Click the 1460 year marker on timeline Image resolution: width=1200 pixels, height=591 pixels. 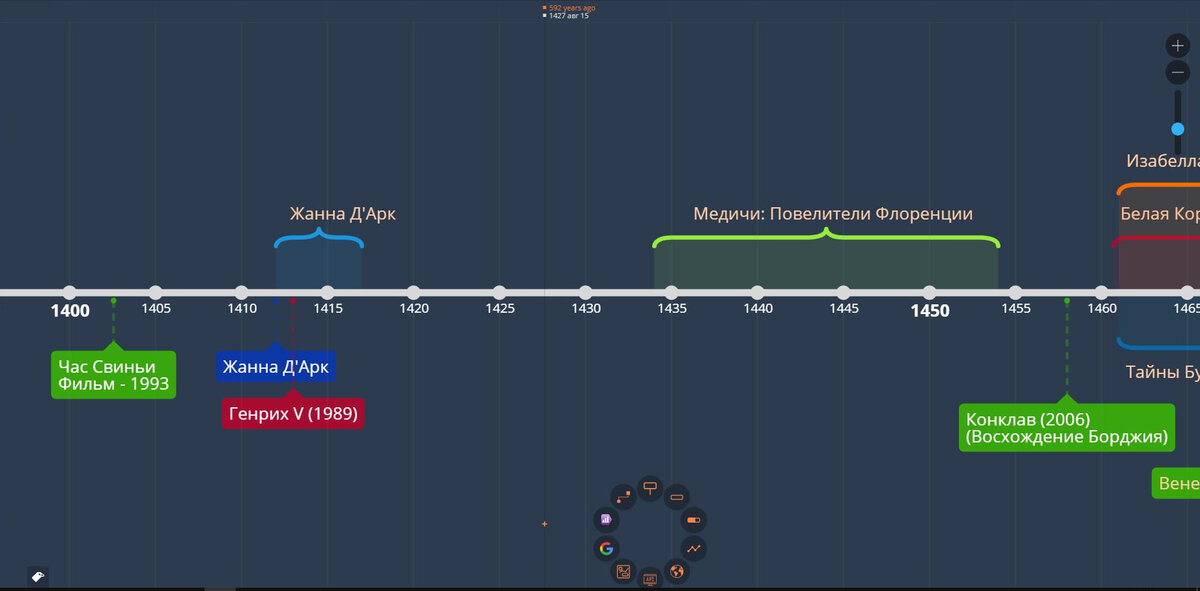point(1101,292)
